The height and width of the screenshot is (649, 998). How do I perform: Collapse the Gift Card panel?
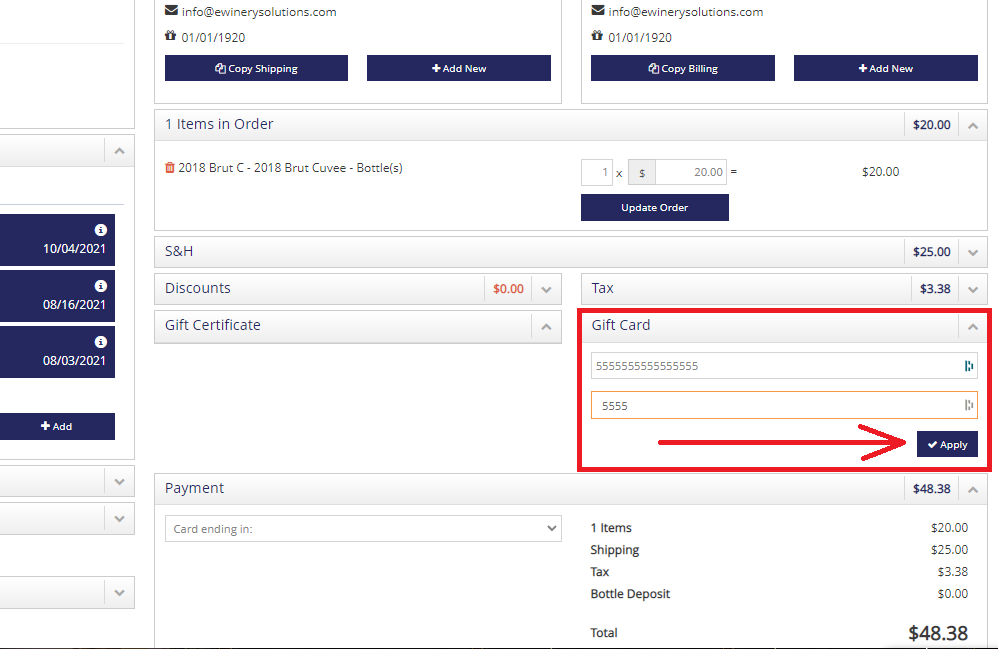tap(973, 326)
